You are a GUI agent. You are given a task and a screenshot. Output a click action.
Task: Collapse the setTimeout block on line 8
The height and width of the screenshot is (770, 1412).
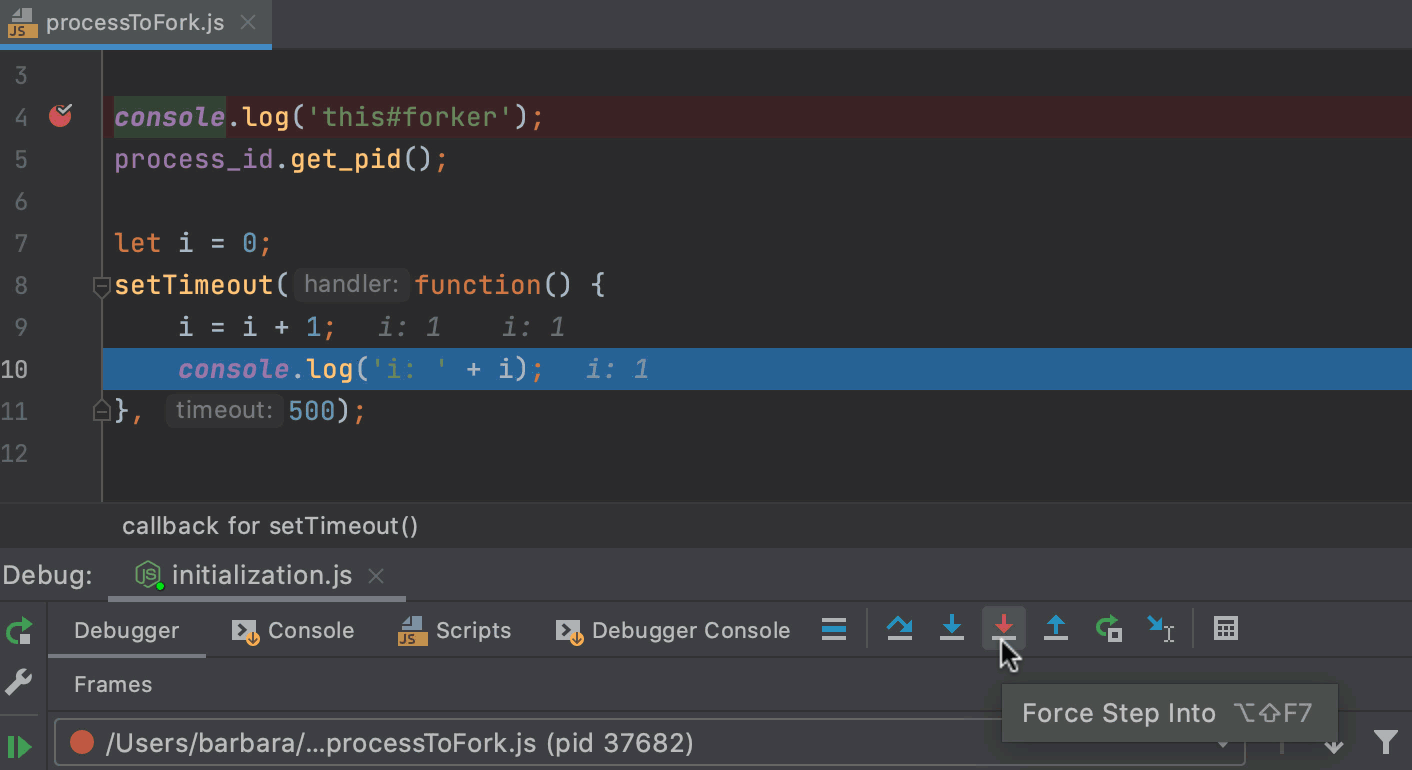point(101,287)
